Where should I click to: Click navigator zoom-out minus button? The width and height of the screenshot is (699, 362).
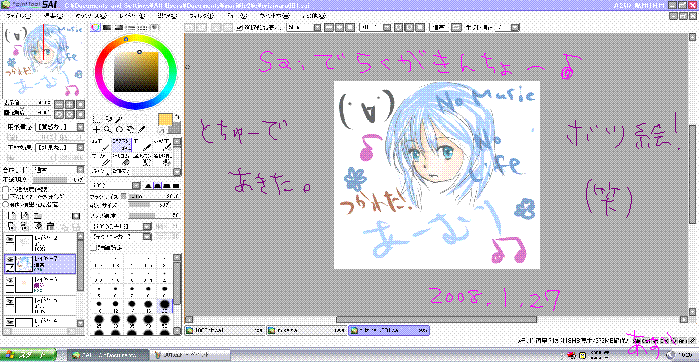pos(59,104)
